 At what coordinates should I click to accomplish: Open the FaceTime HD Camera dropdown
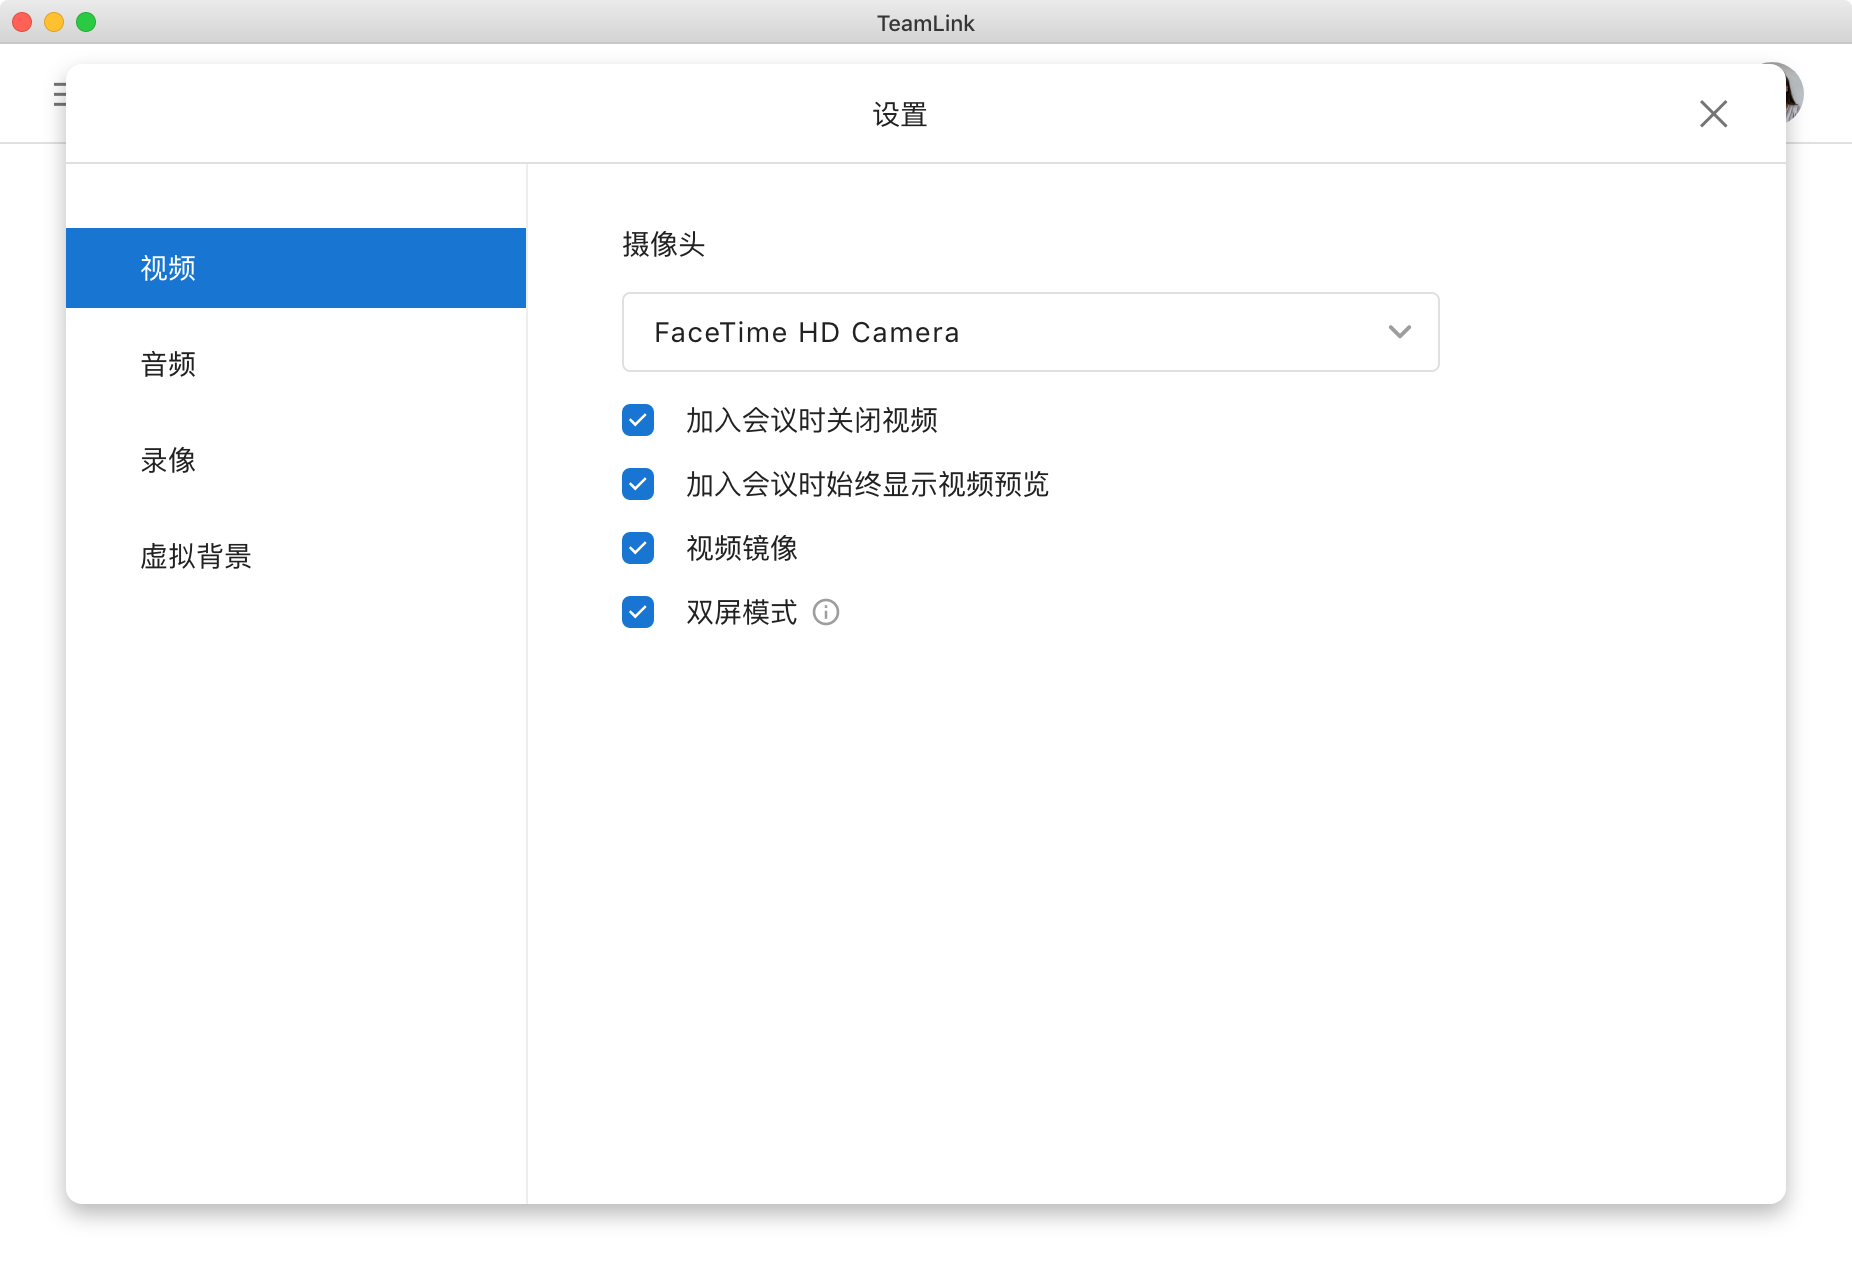coord(1030,332)
